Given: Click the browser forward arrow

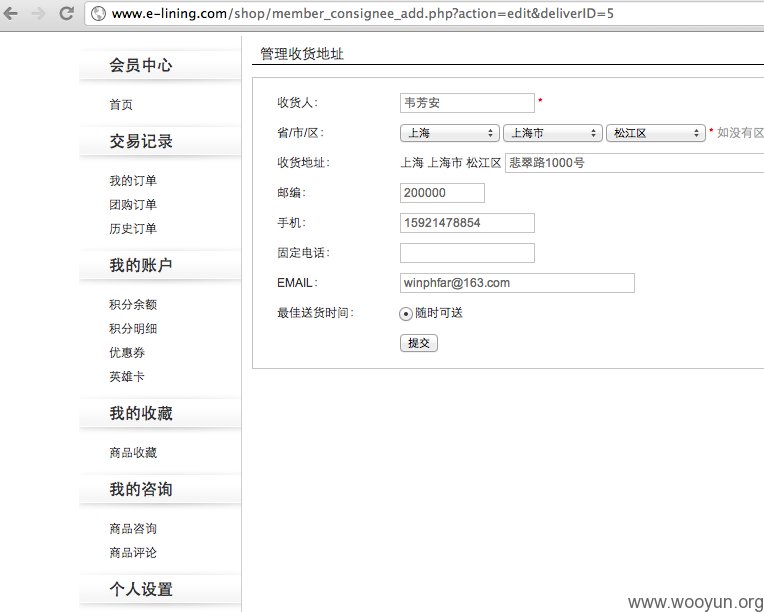Looking at the screenshot, I should (38, 13).
